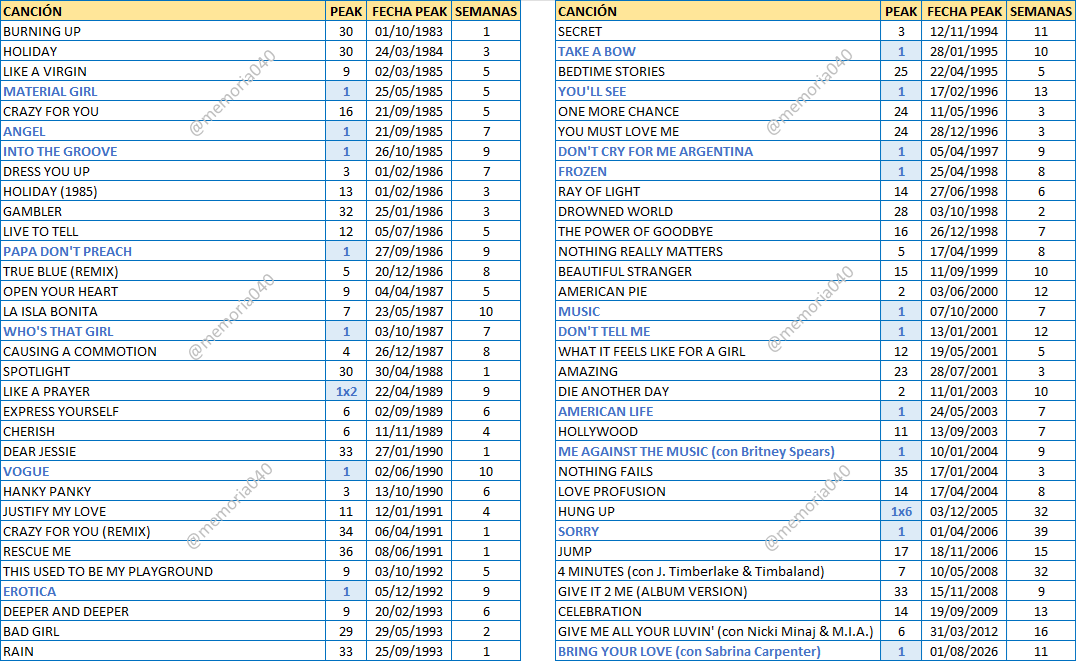Screen dimensions: 1076x661
Task: Select the date 25/05/1985
Action: (409, 91)
